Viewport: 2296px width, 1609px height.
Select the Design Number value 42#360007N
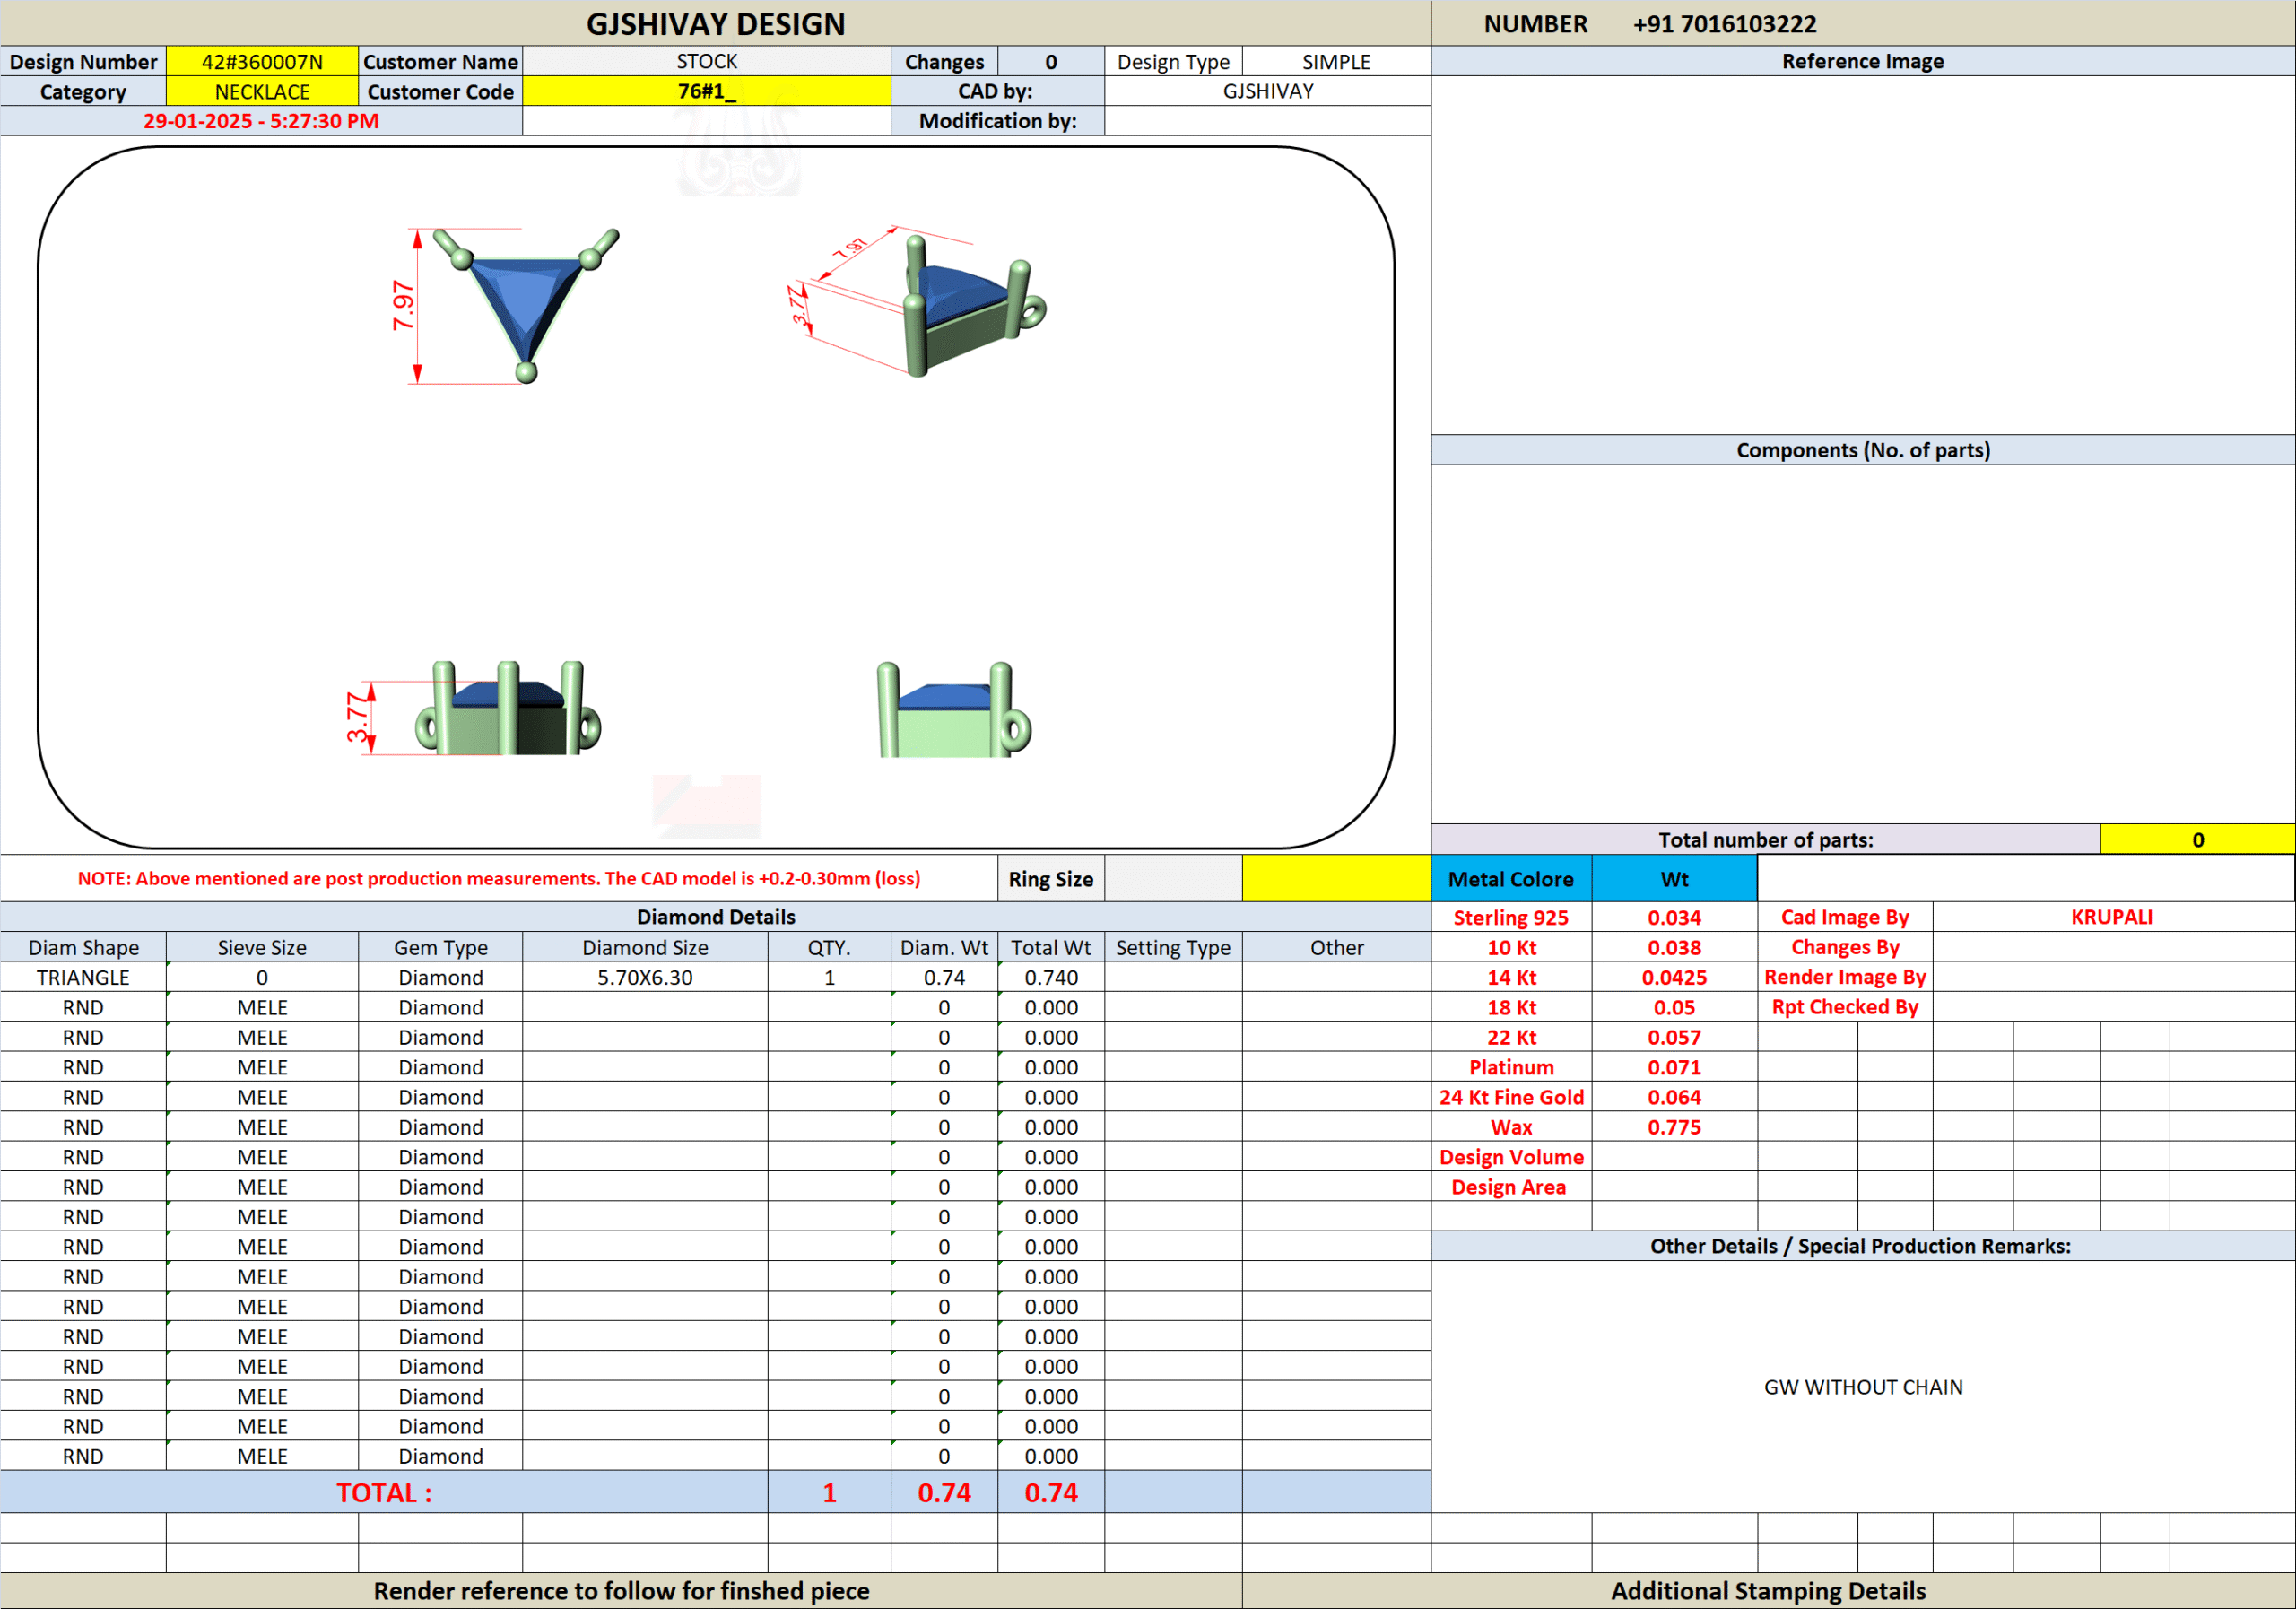[262, 62]
